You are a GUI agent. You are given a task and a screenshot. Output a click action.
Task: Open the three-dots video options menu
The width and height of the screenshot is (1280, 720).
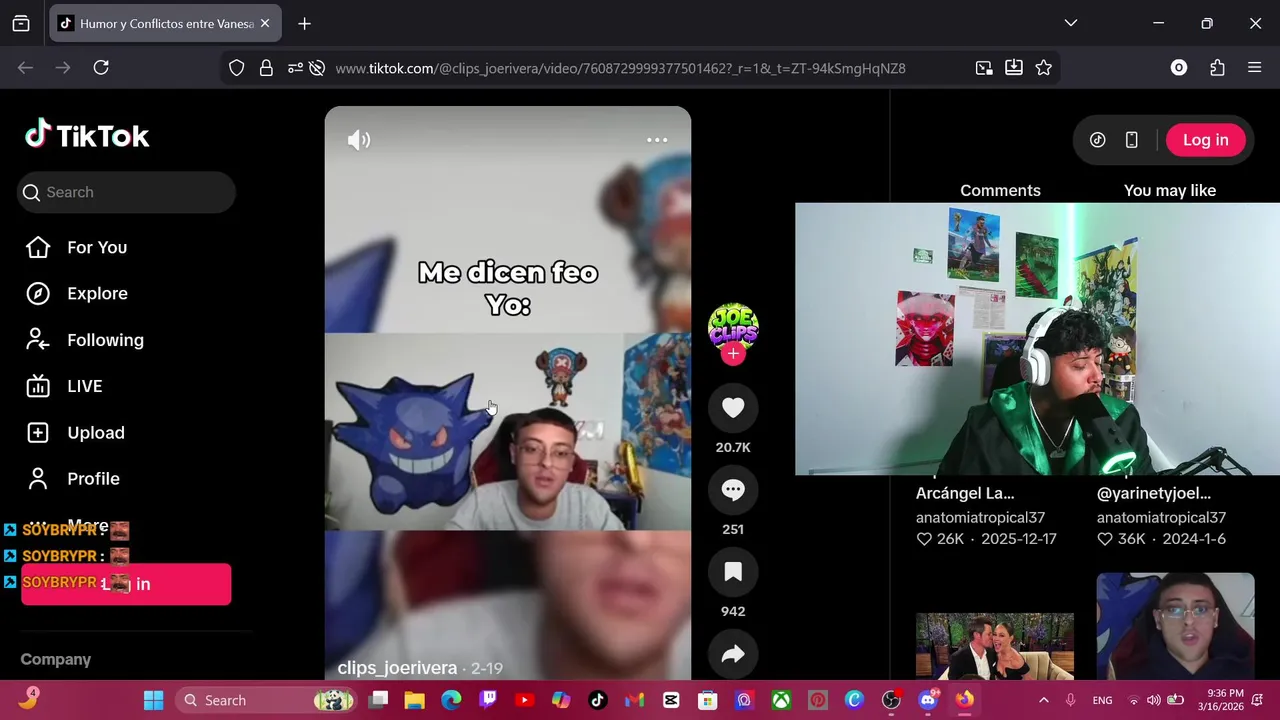[x=657, y=140]
